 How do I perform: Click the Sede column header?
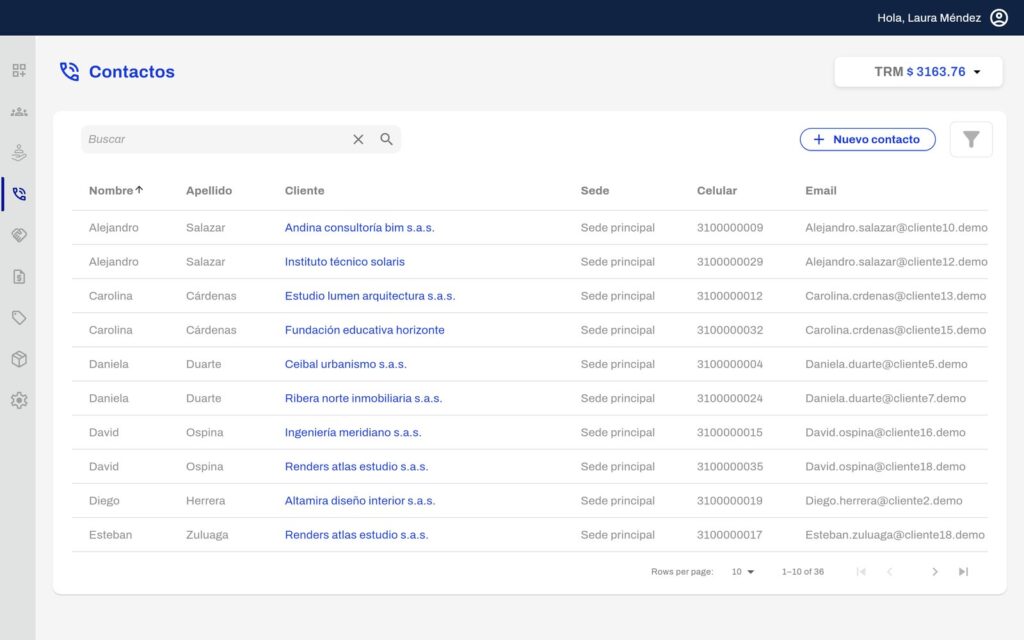(x=595, y=190)
